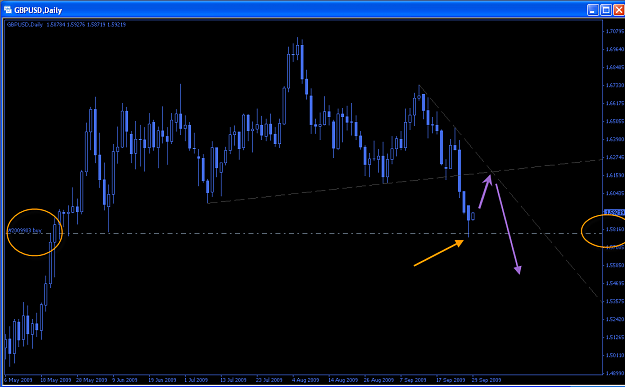This screenshot has height=387, width=625.
Task: Click the 4 Aug 2009 date label
Action: tap(306, 380)
